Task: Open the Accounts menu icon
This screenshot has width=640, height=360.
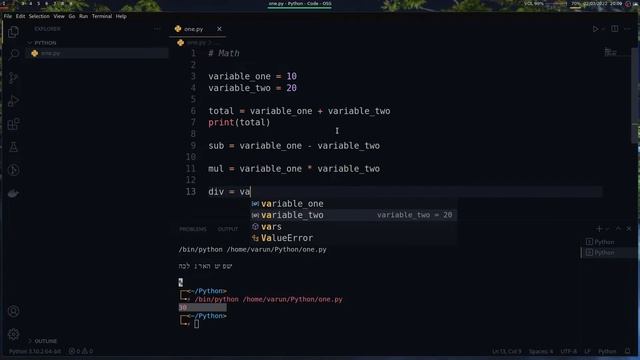Action: 13,311
